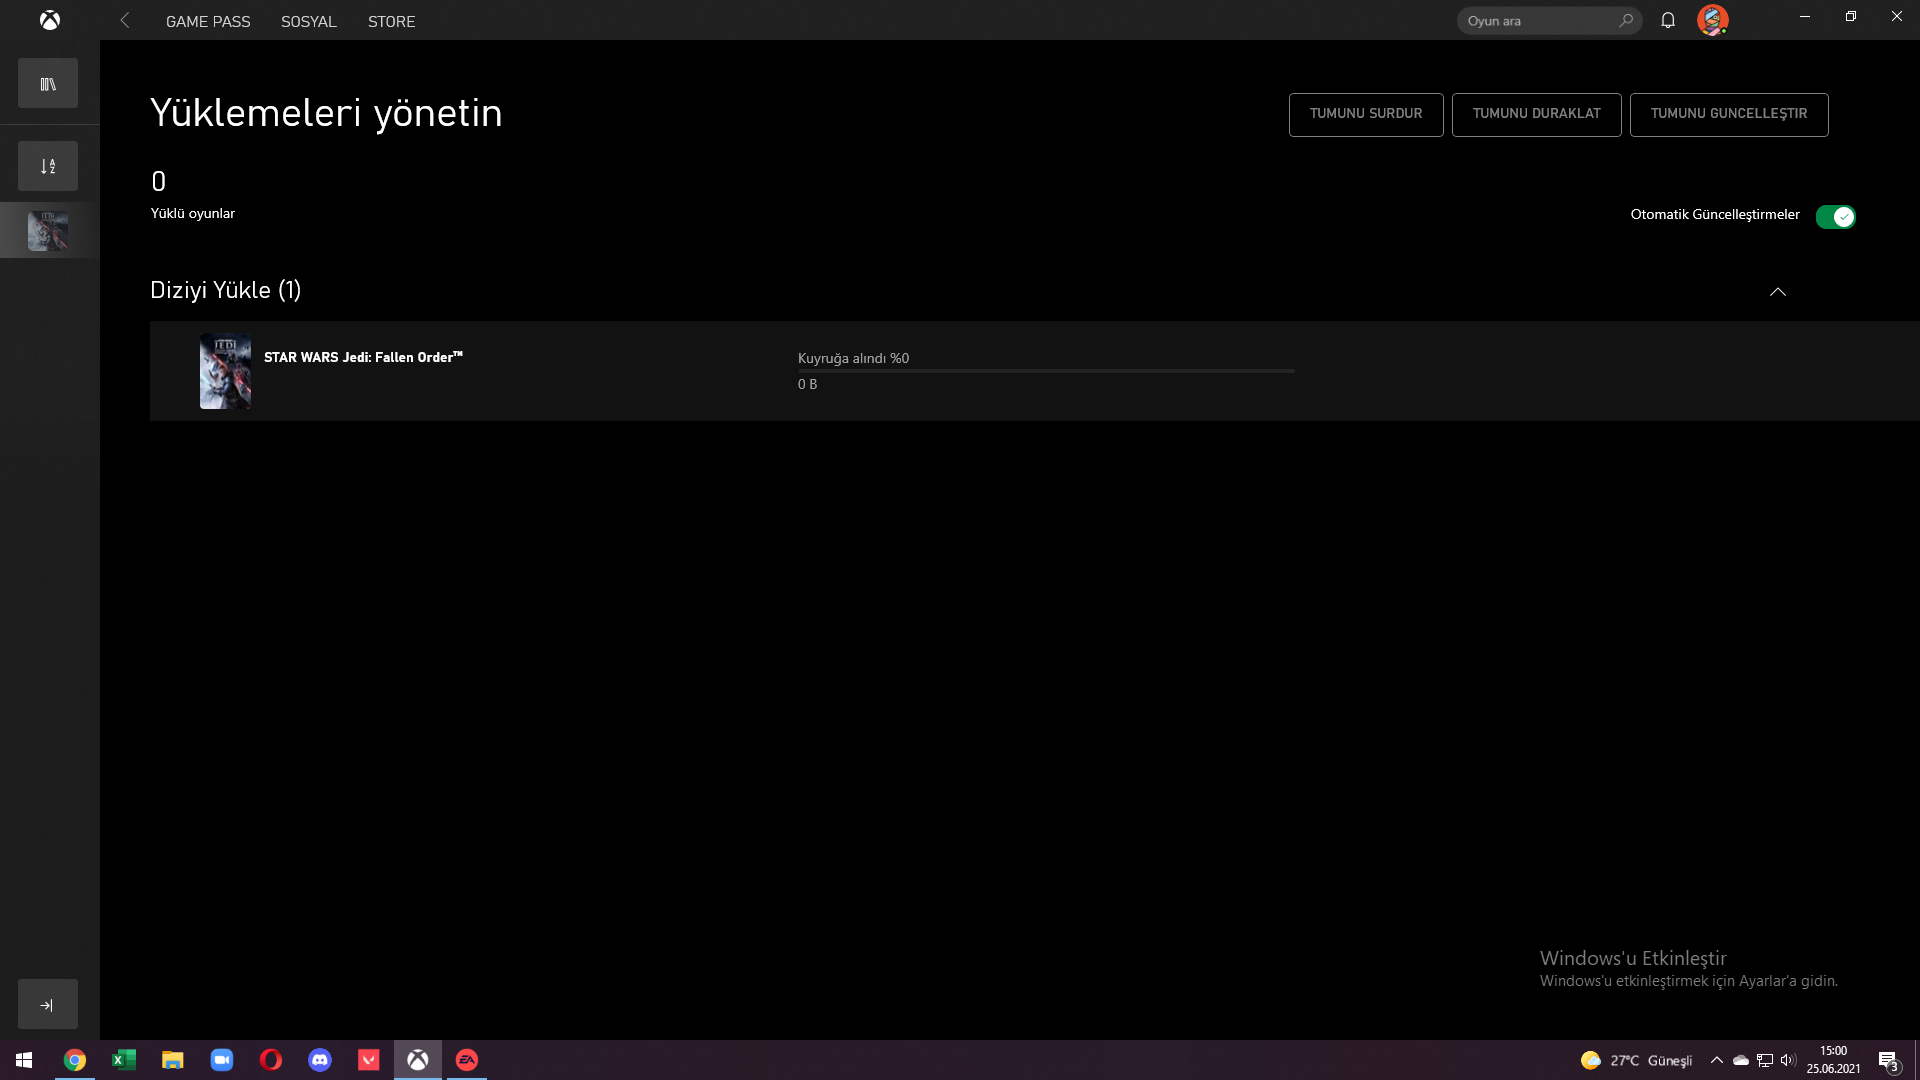Screen dimensions: 1920x1080
Task: Open File Explorer from taskbar
Action: click(x=172, y=1060)
